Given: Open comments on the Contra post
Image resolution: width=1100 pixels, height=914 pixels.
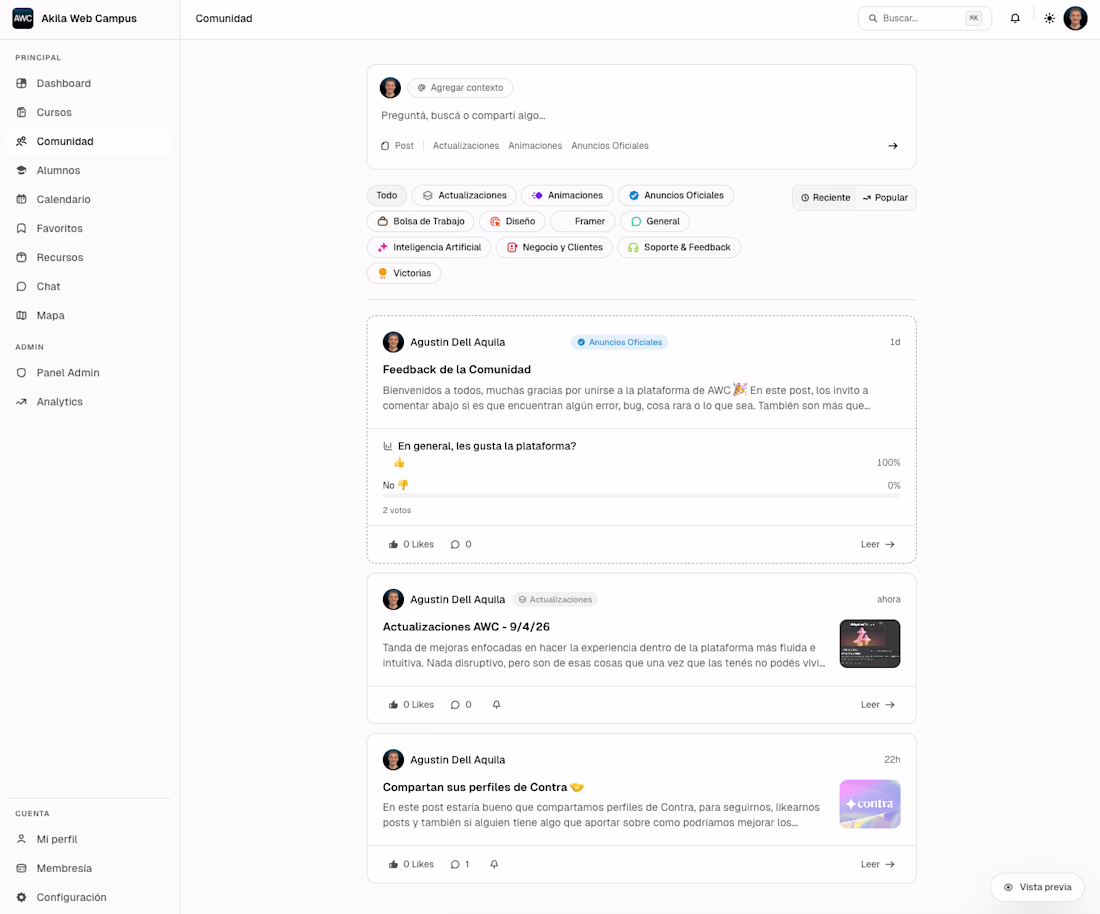Looking at the screenshot, I should point(460,864).
